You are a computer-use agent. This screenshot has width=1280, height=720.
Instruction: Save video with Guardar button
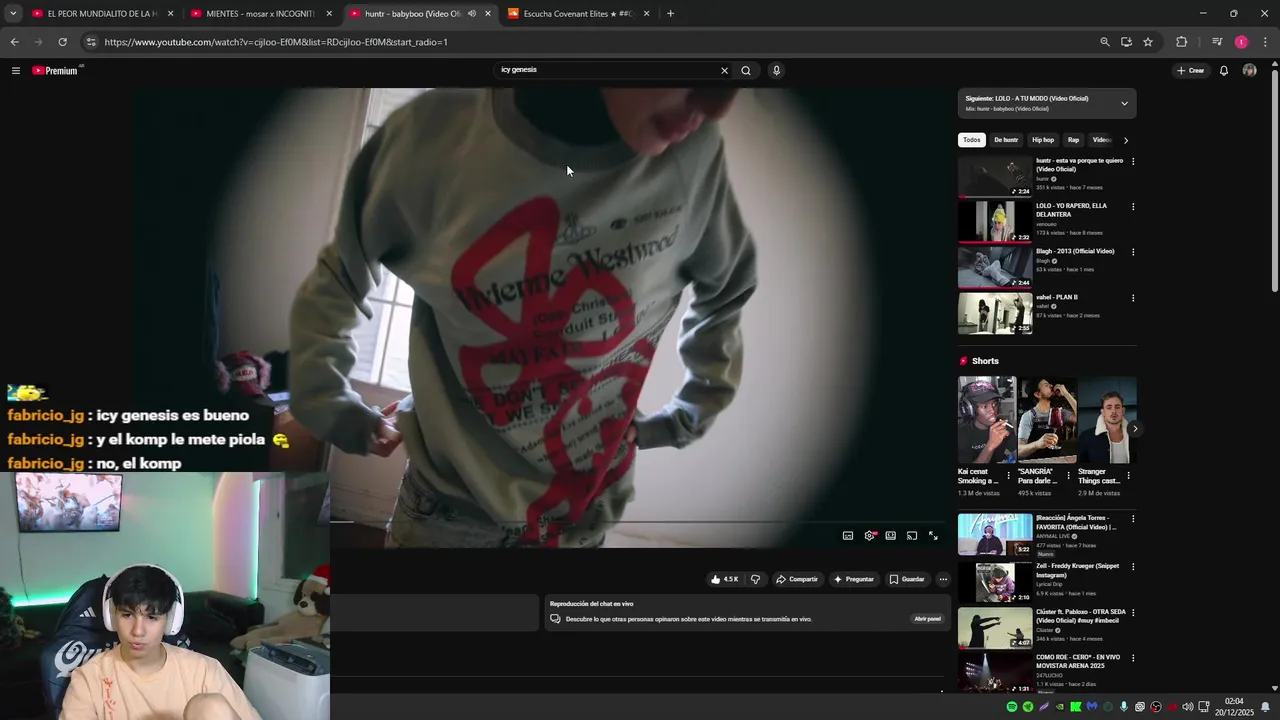[907, 579]
